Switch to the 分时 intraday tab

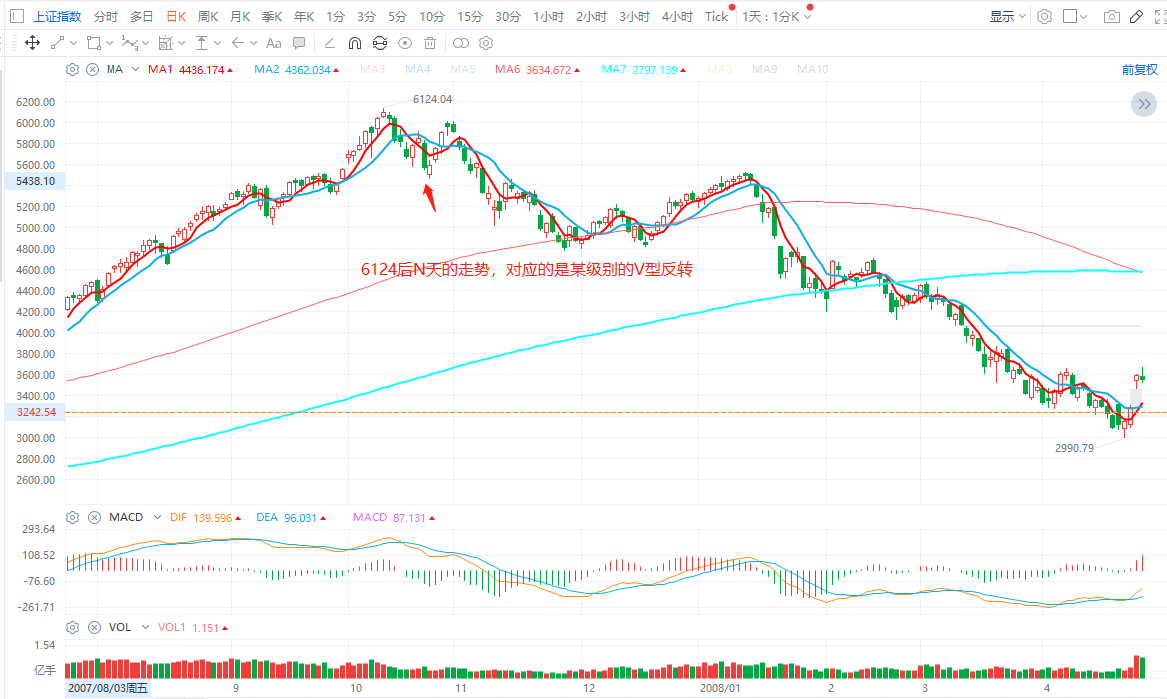[x=105, y=16]
